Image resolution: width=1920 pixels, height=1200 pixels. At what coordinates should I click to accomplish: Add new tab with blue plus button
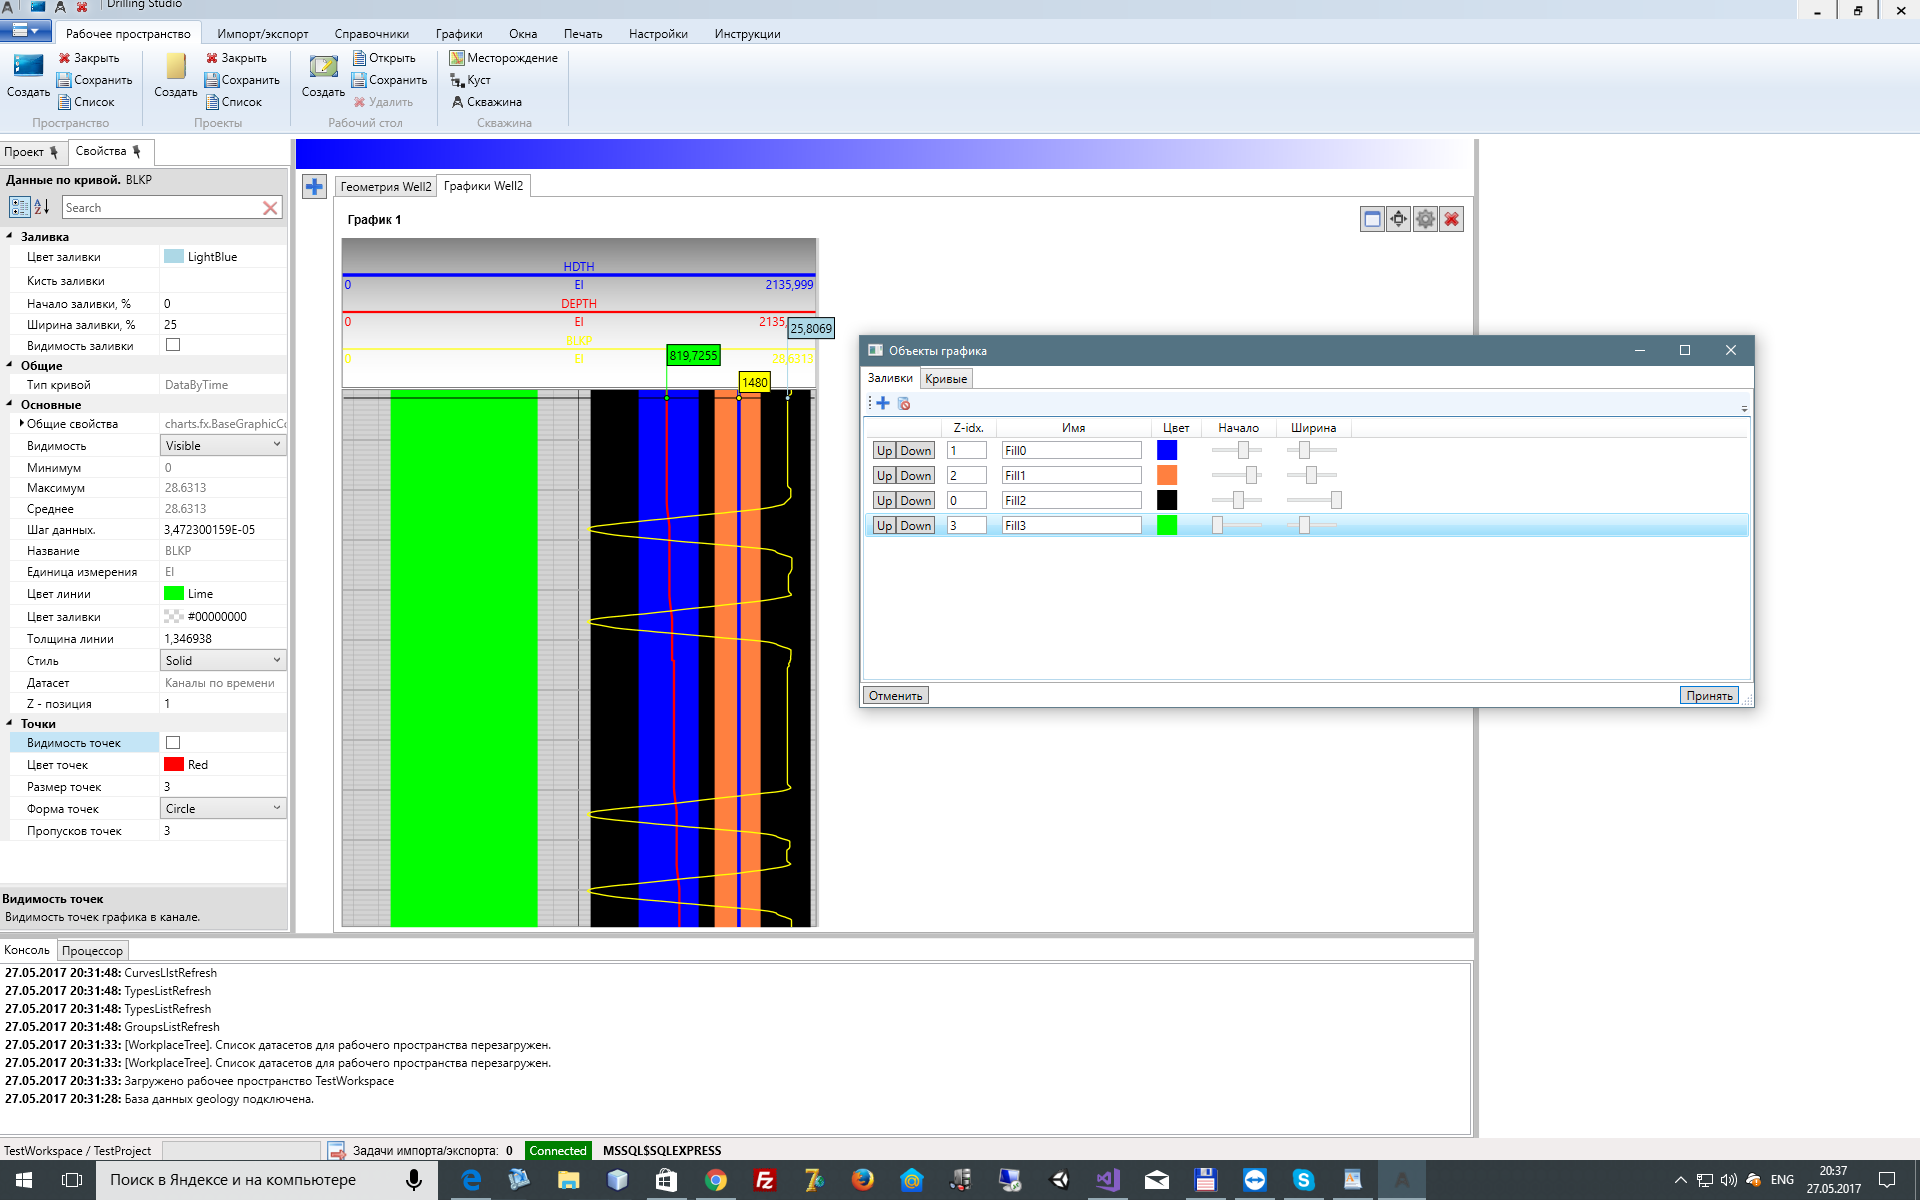point(314,187)
